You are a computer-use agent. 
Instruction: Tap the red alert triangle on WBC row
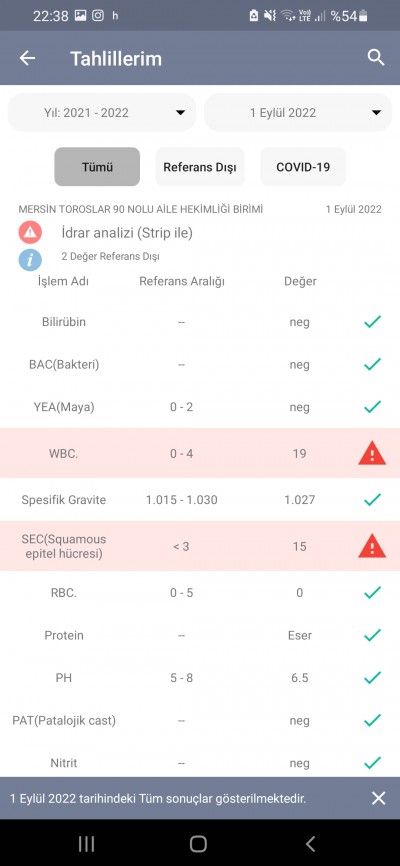(x=372, y=453)
